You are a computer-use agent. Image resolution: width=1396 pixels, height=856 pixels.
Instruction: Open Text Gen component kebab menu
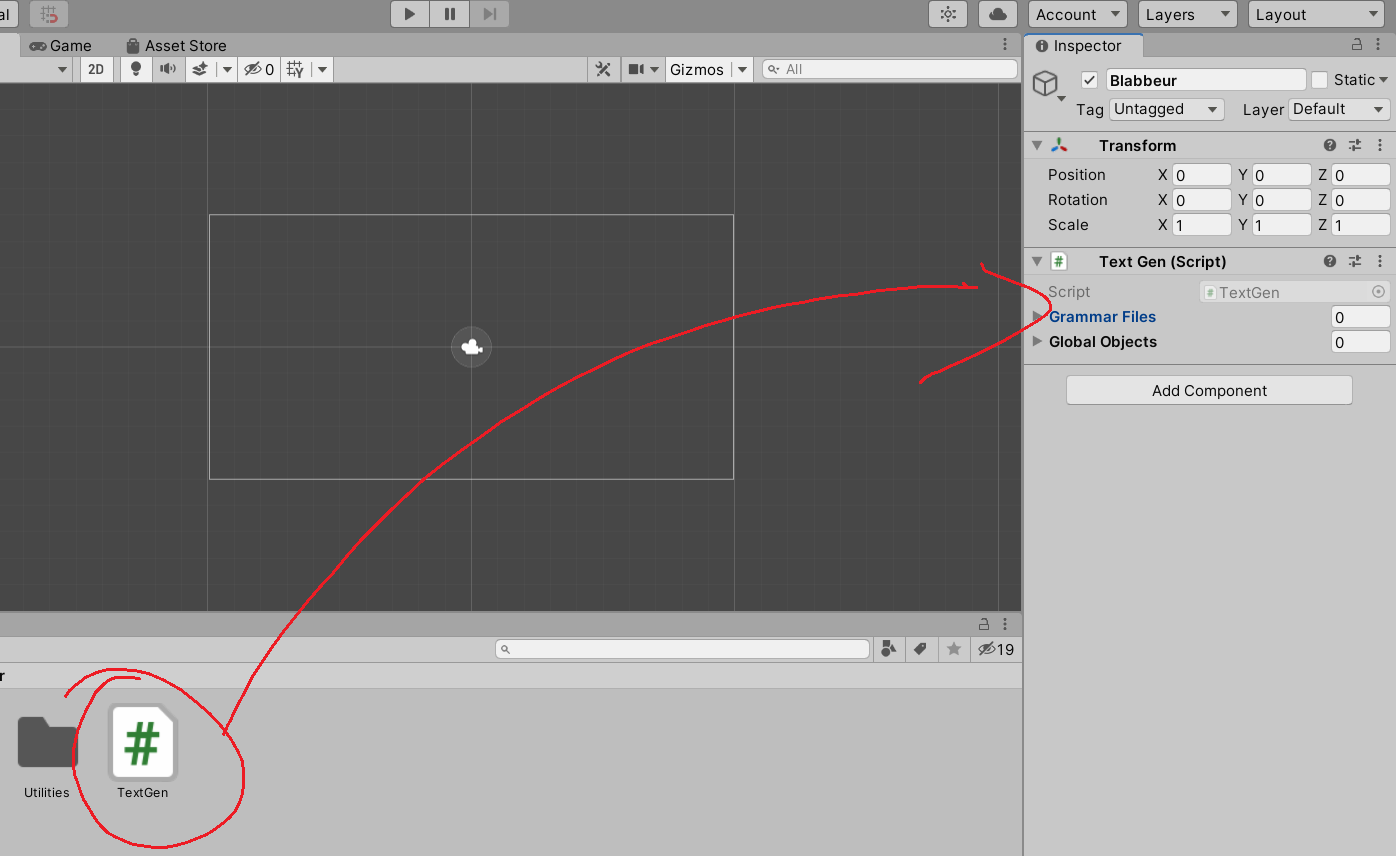point(1380,262)
